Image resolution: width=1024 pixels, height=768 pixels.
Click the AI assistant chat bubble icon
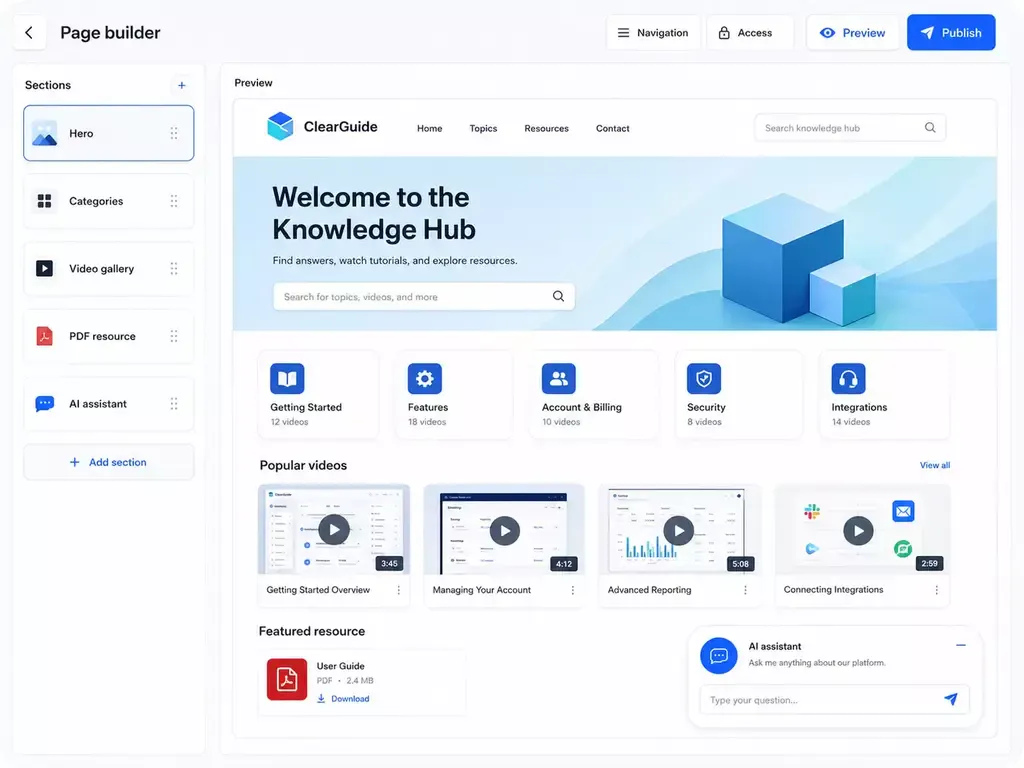click(x=719, y=656)
